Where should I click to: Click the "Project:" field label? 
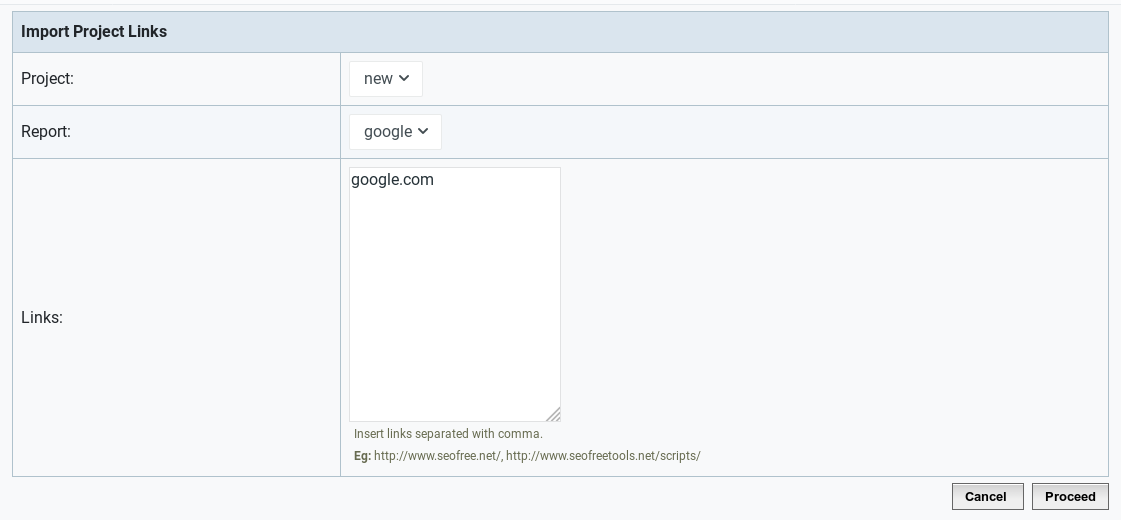pyautogui.click(x=47, y=79)
